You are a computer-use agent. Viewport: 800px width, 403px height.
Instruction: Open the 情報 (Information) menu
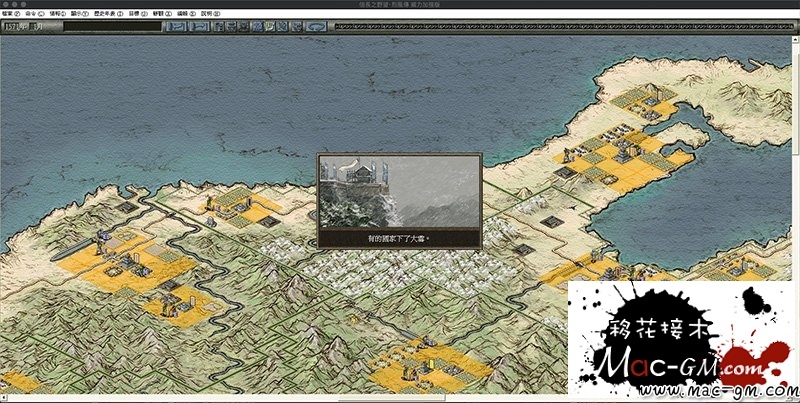(x=58, y=13)
